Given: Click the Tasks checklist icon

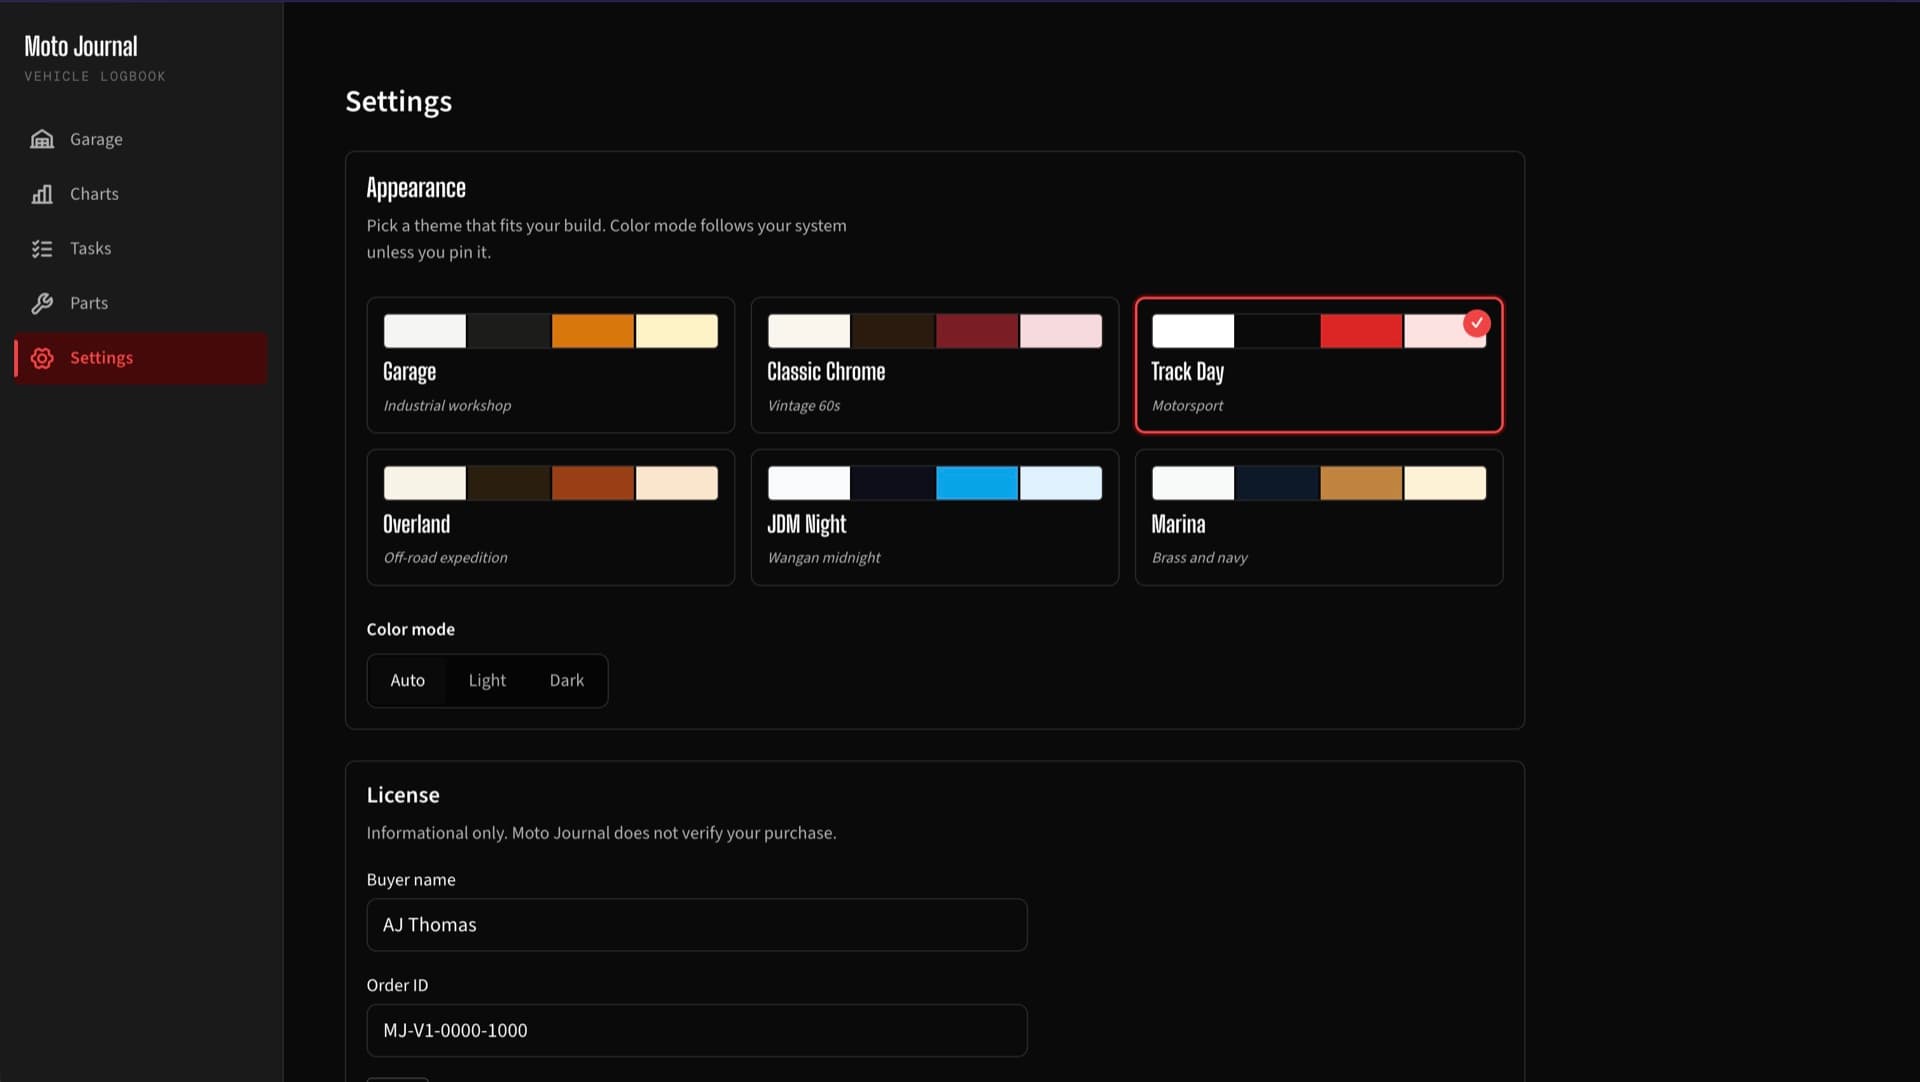Looking at the screenshot, I should point(42,248).
